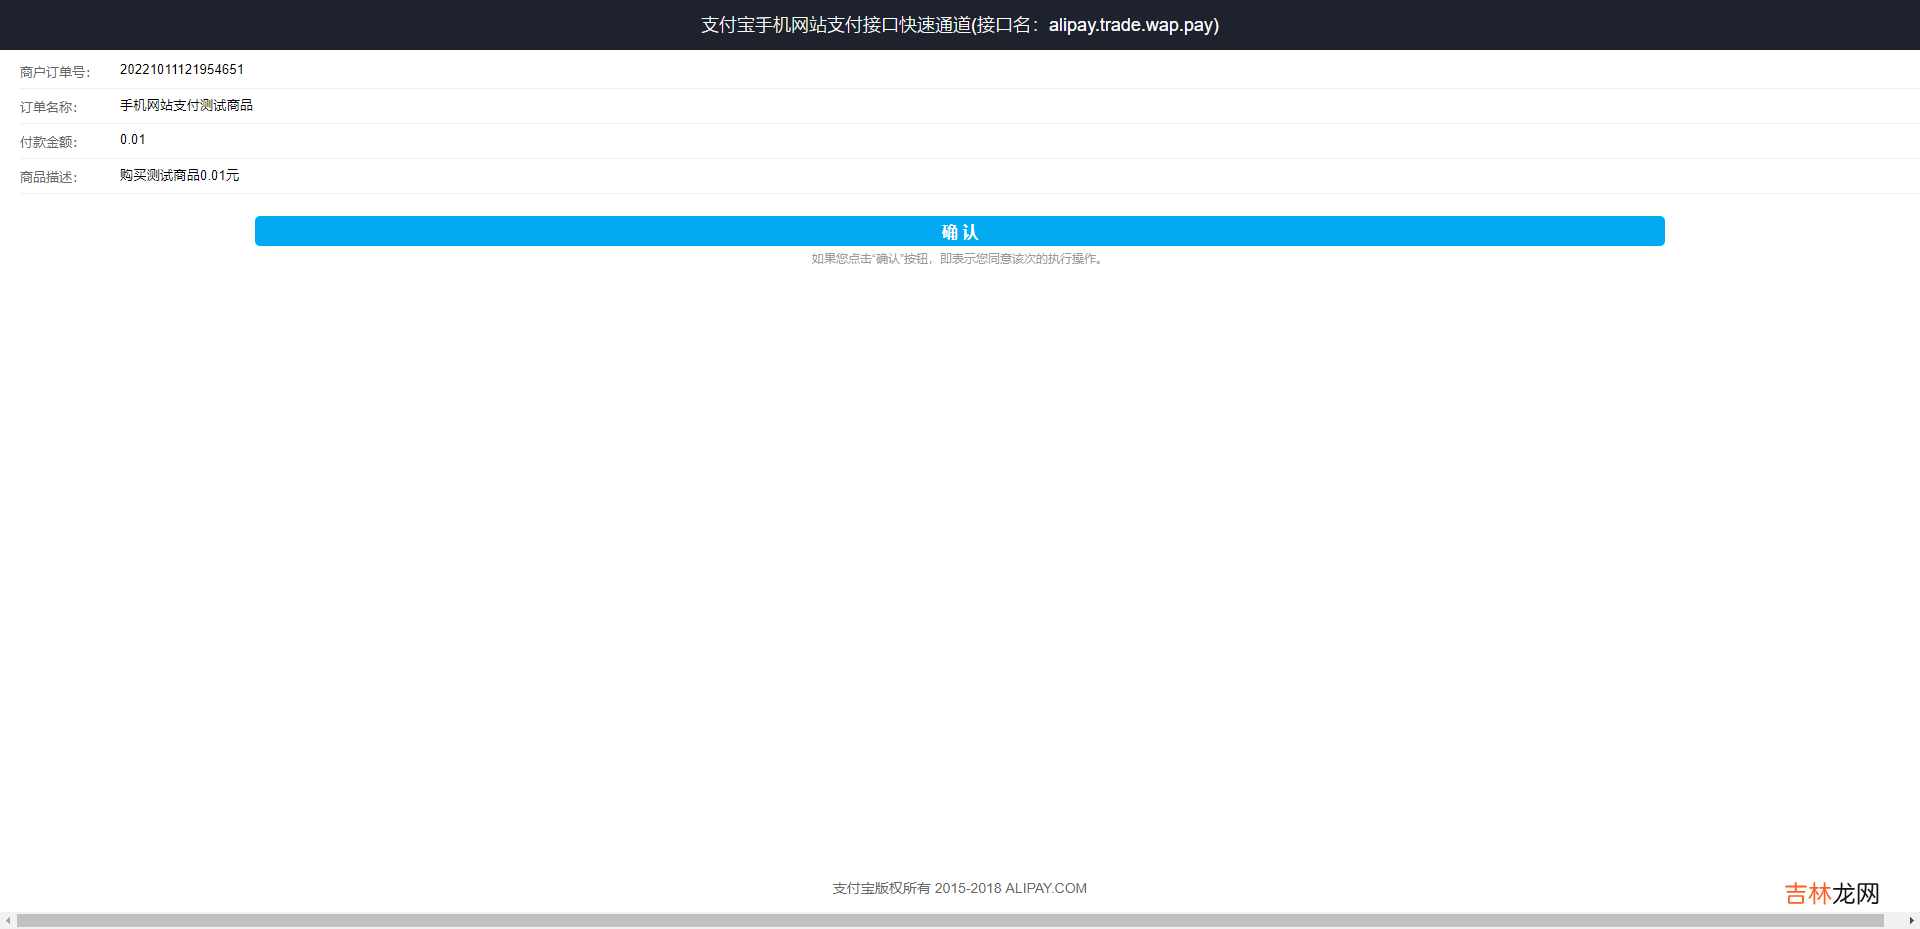Click the highlighted 测试 text in order name
Screen dimensions: 1920x929
(213, 105)
